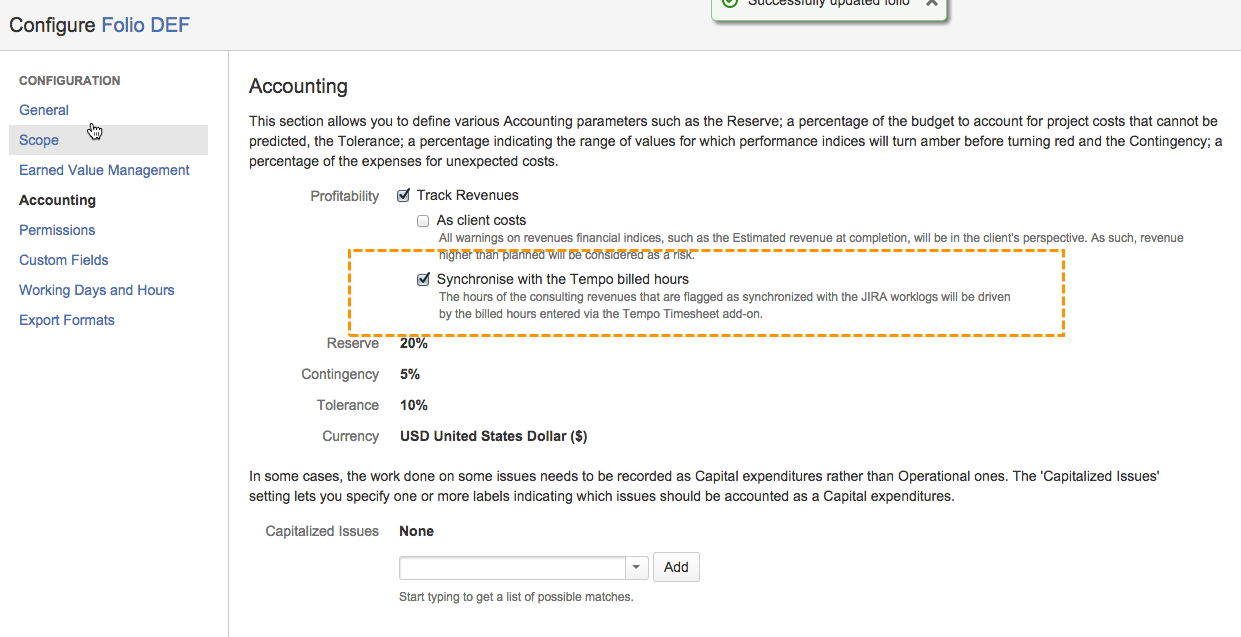Change the USD United States Dollar currency
The width and height of the screenshot is (1241, 637).
pyautogui.click(x=493, y=436)
